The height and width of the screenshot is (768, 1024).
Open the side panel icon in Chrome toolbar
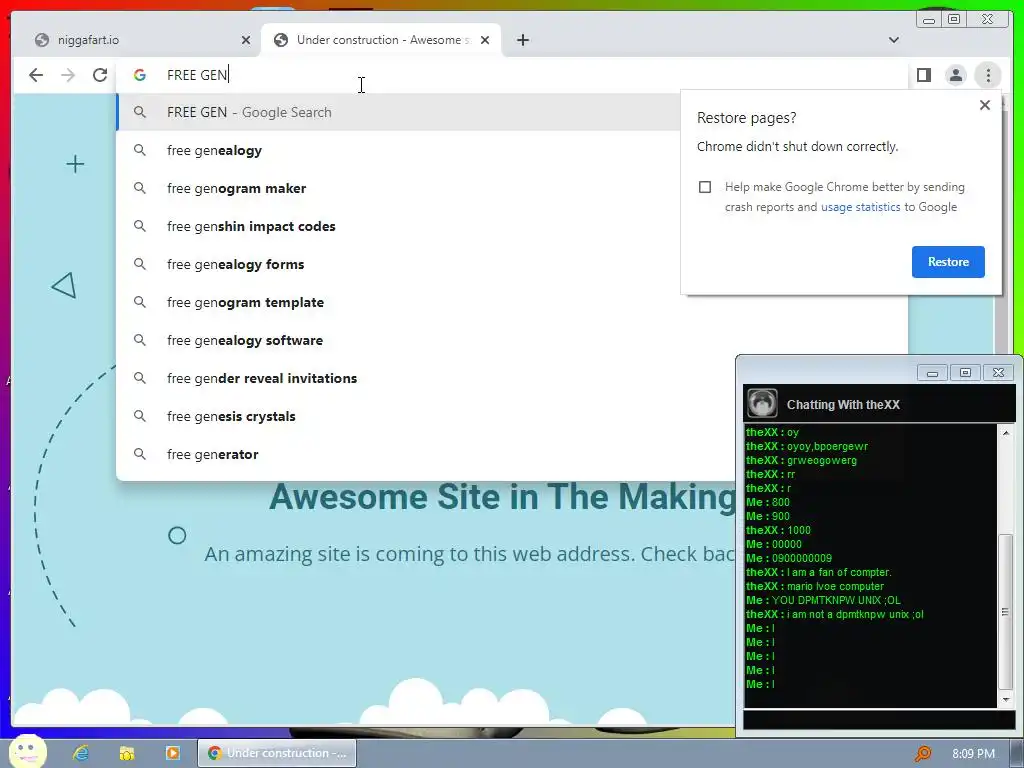click(x=923, y=75)
